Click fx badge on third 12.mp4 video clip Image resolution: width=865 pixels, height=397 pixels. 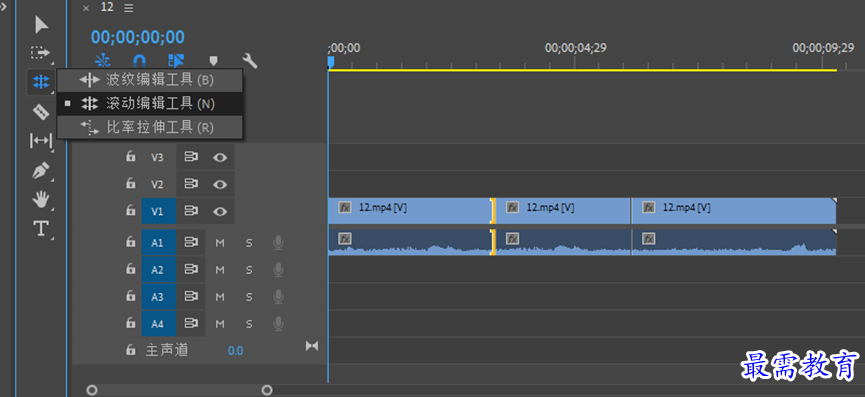(649, 208)
